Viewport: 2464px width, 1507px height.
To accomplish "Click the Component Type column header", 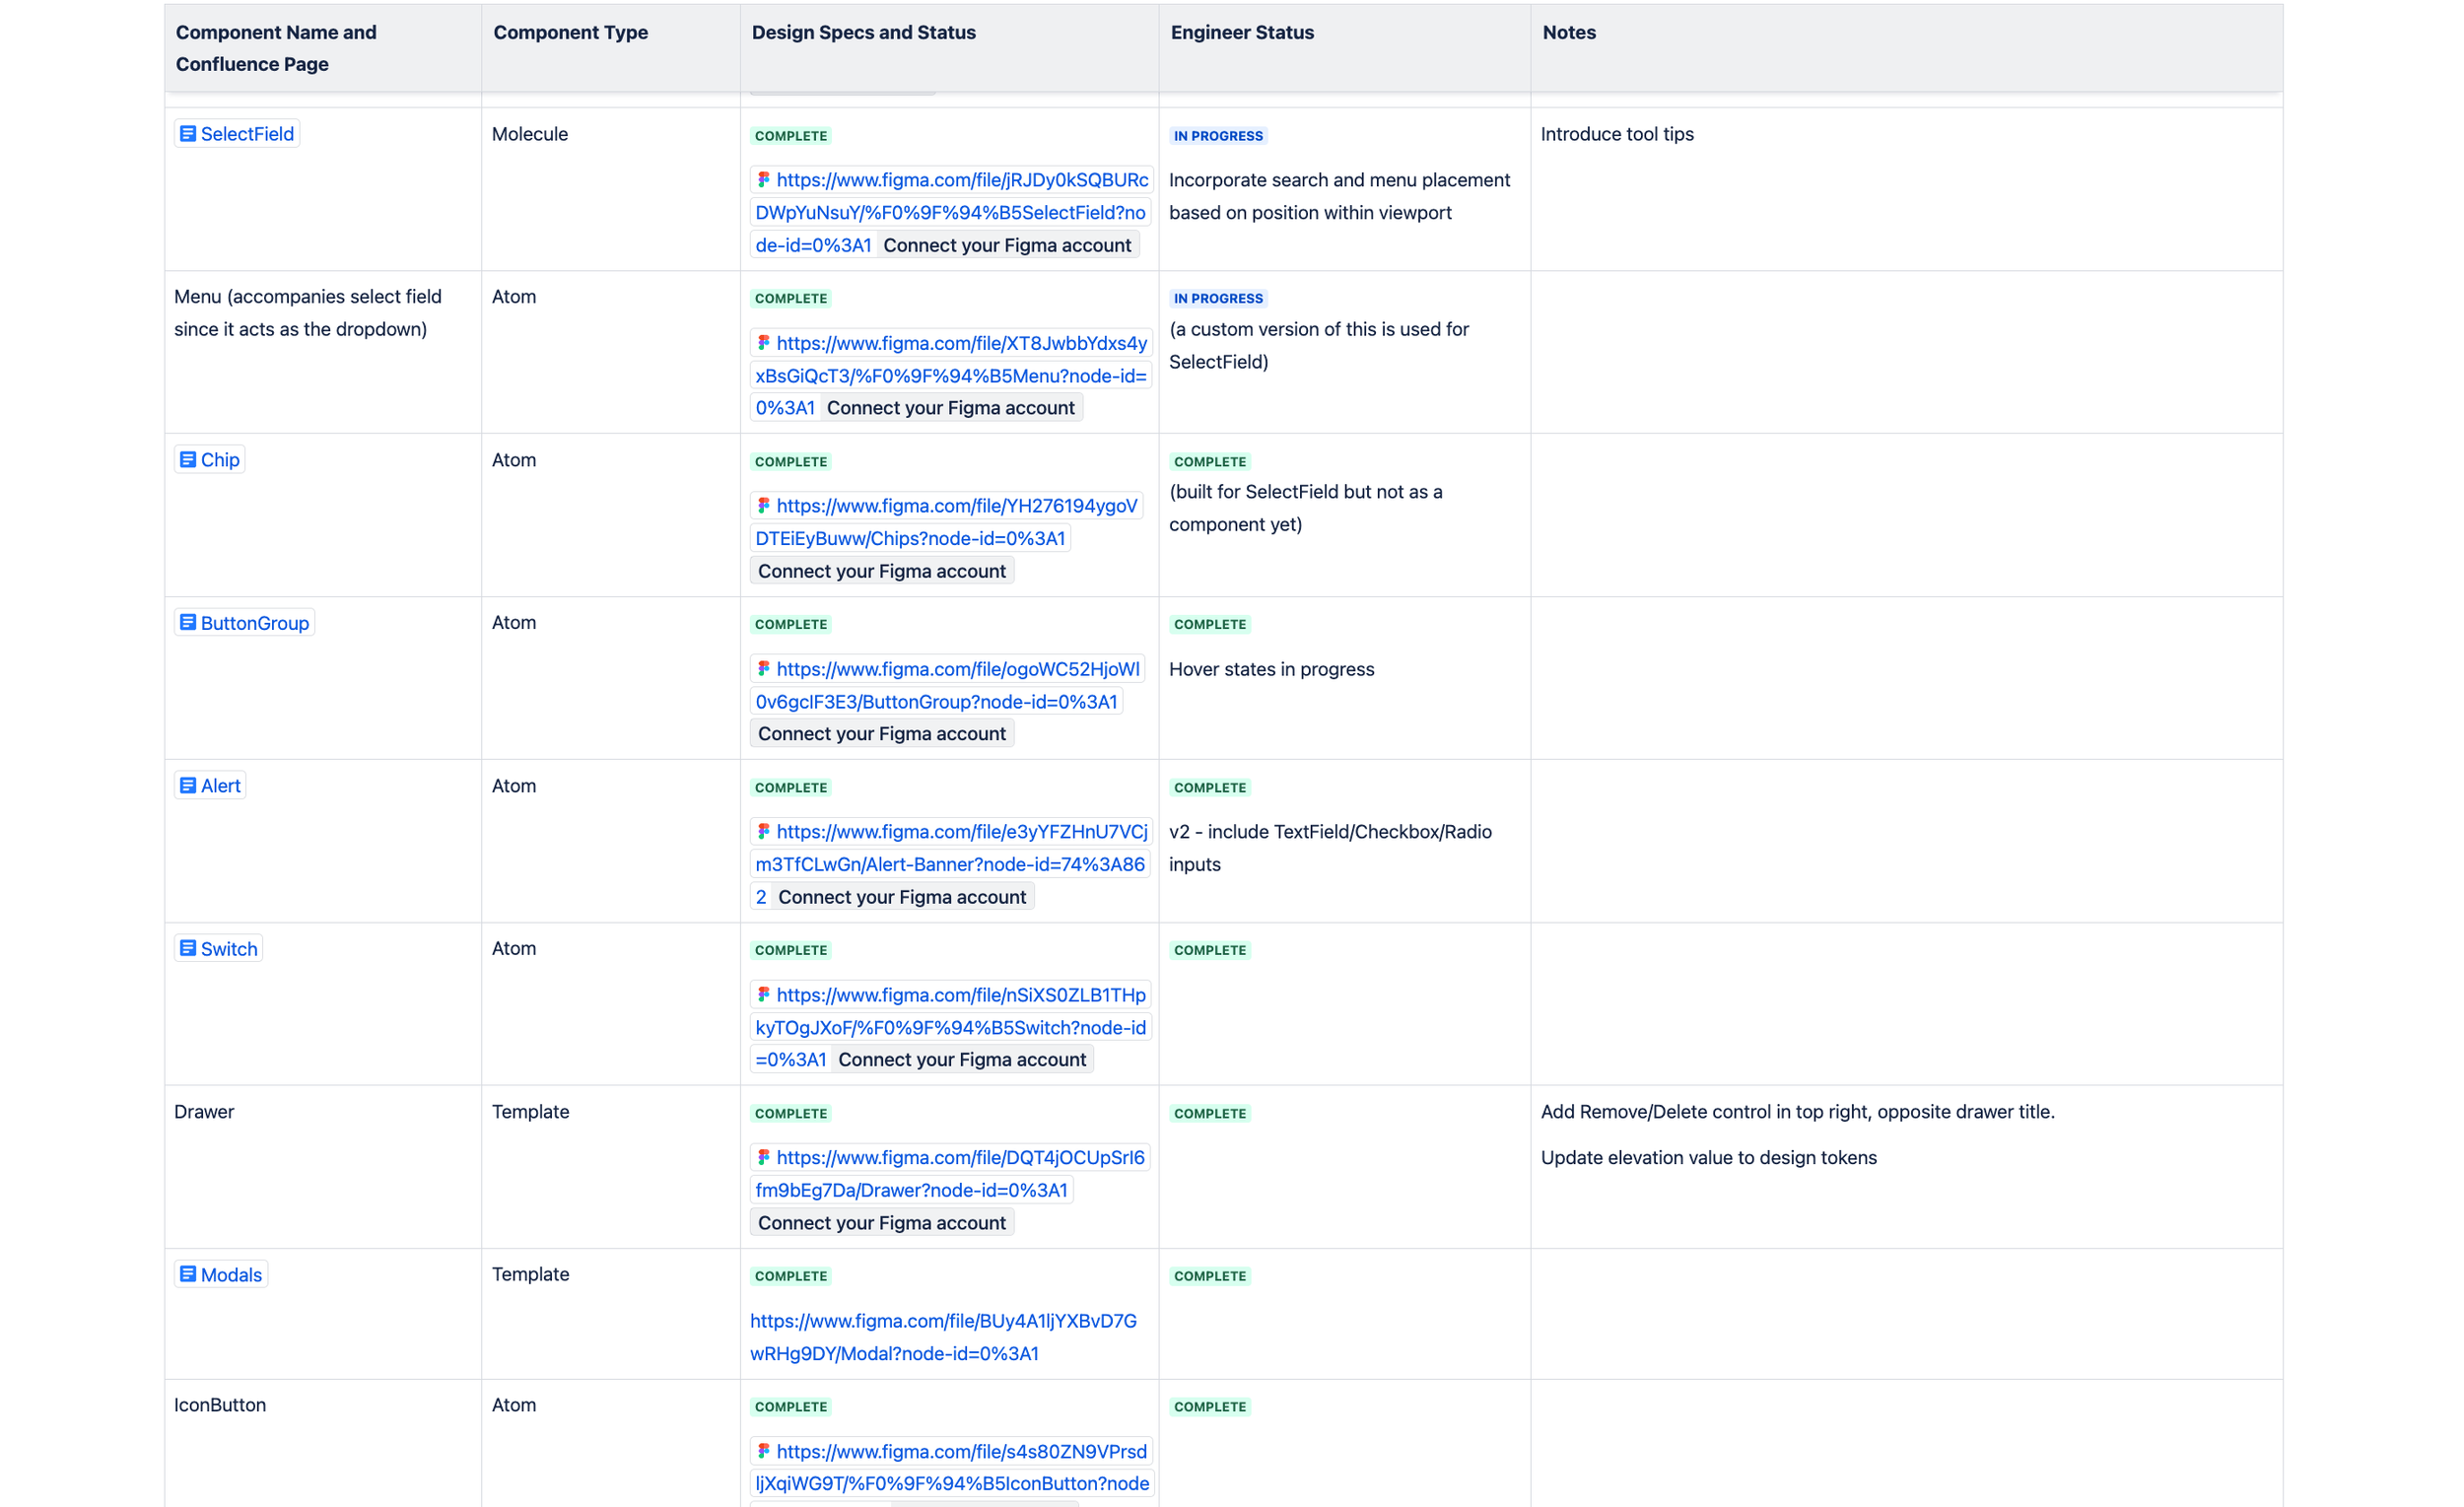I will pos(570,32).
